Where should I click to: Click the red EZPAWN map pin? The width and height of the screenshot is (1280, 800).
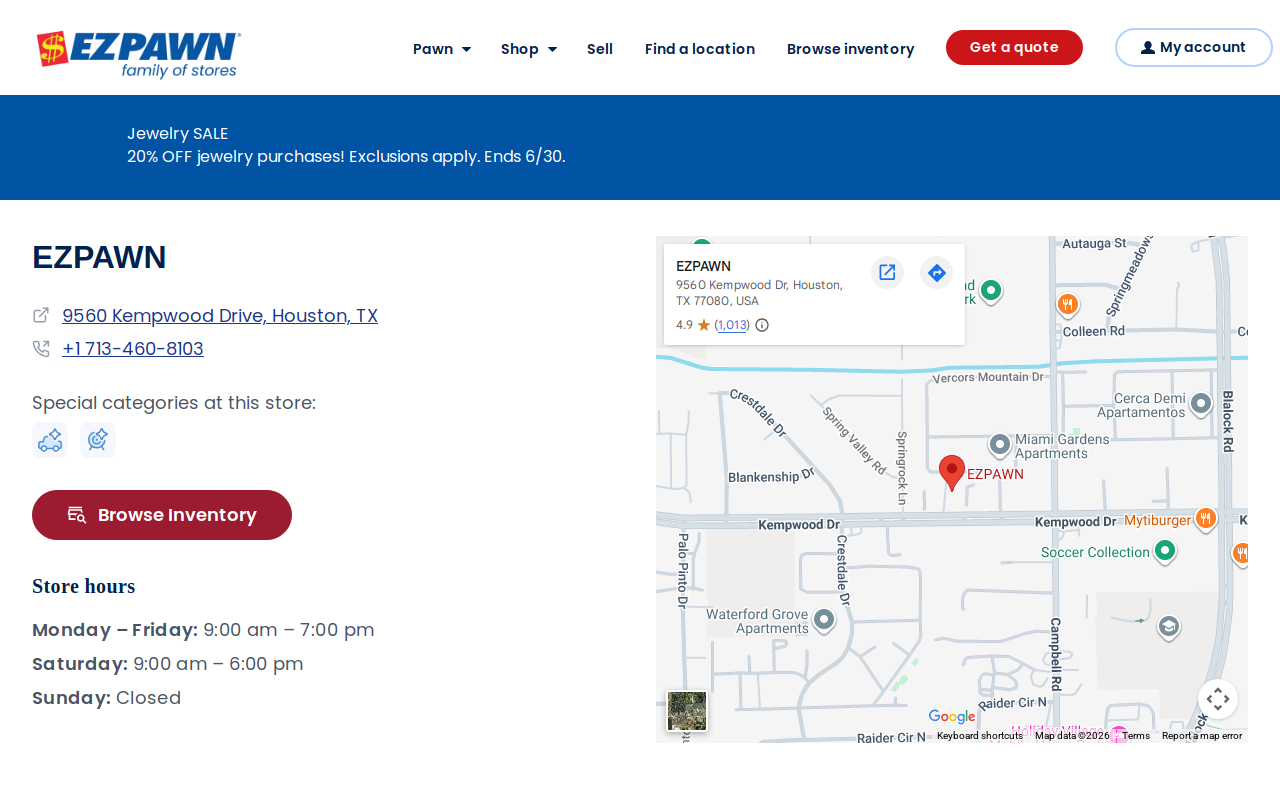(x=952, y=473)
